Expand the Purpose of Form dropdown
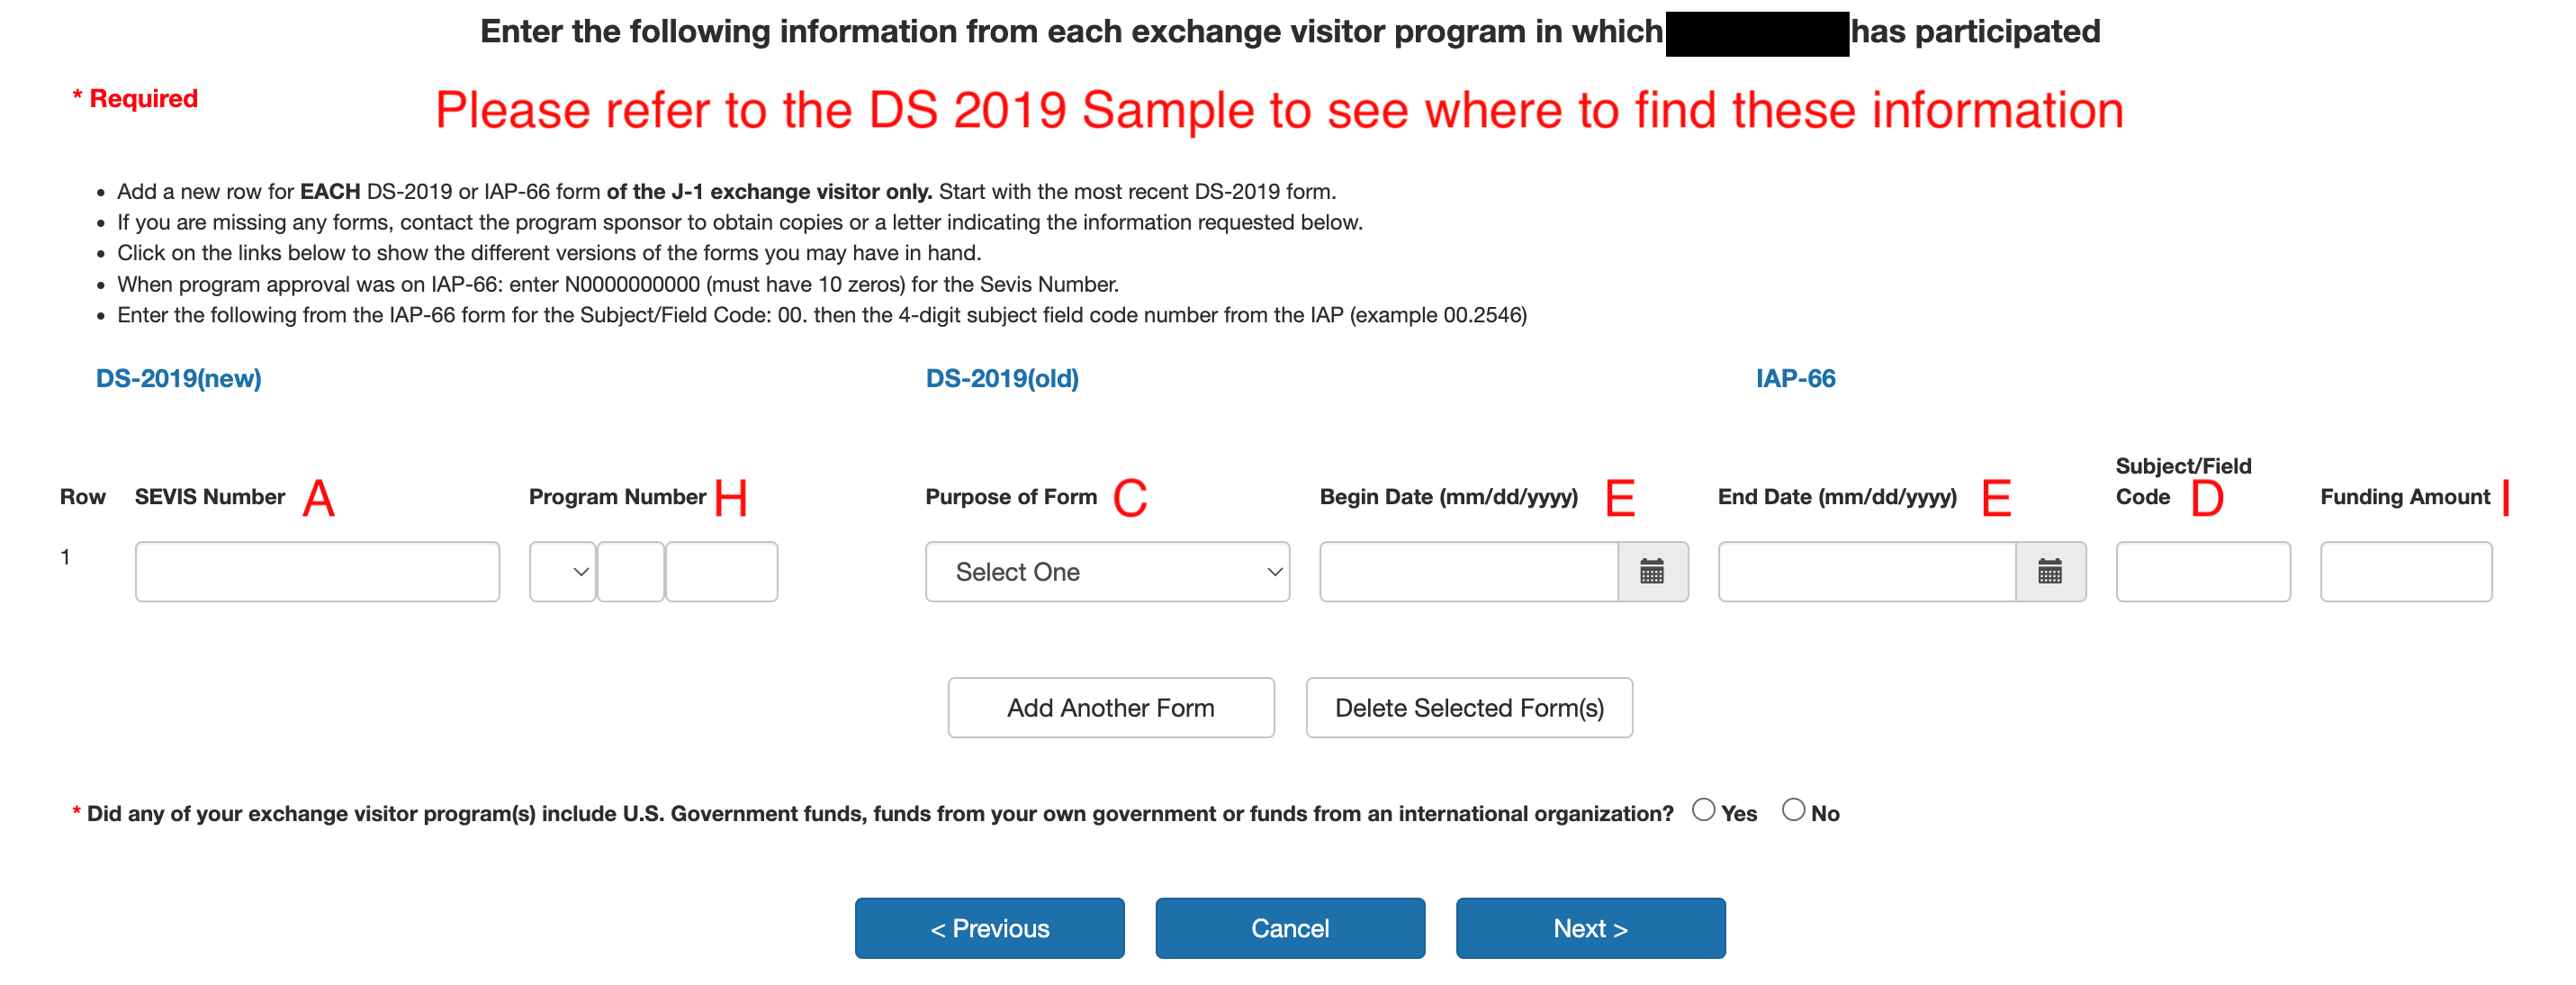 click(1106, 572)
